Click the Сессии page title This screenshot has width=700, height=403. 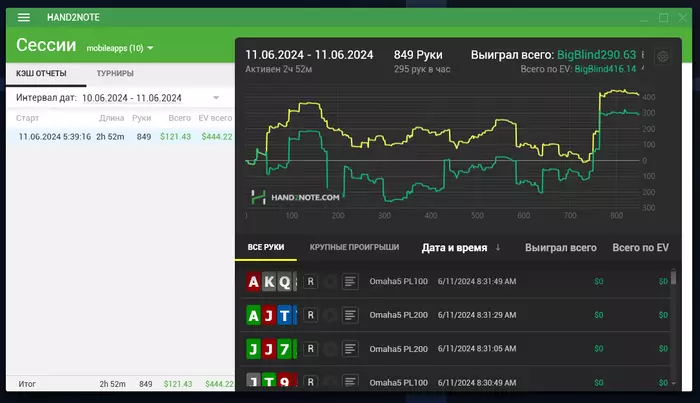[x=46, y=45]
